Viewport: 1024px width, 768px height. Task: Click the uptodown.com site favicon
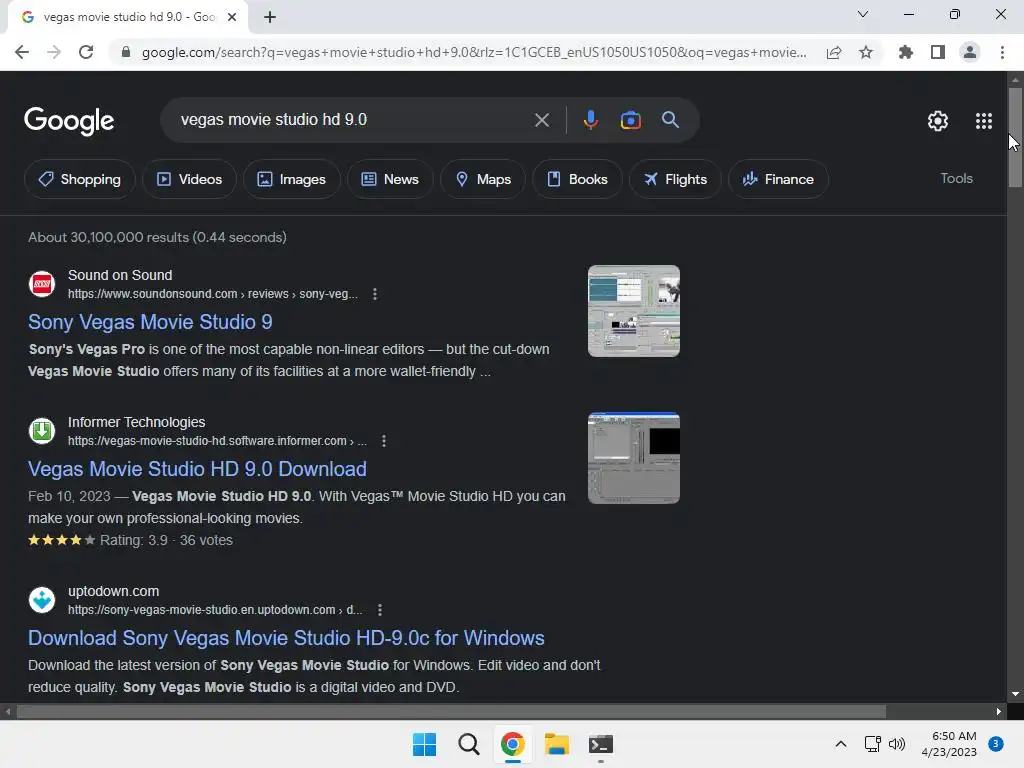click(x=42, y=600)
